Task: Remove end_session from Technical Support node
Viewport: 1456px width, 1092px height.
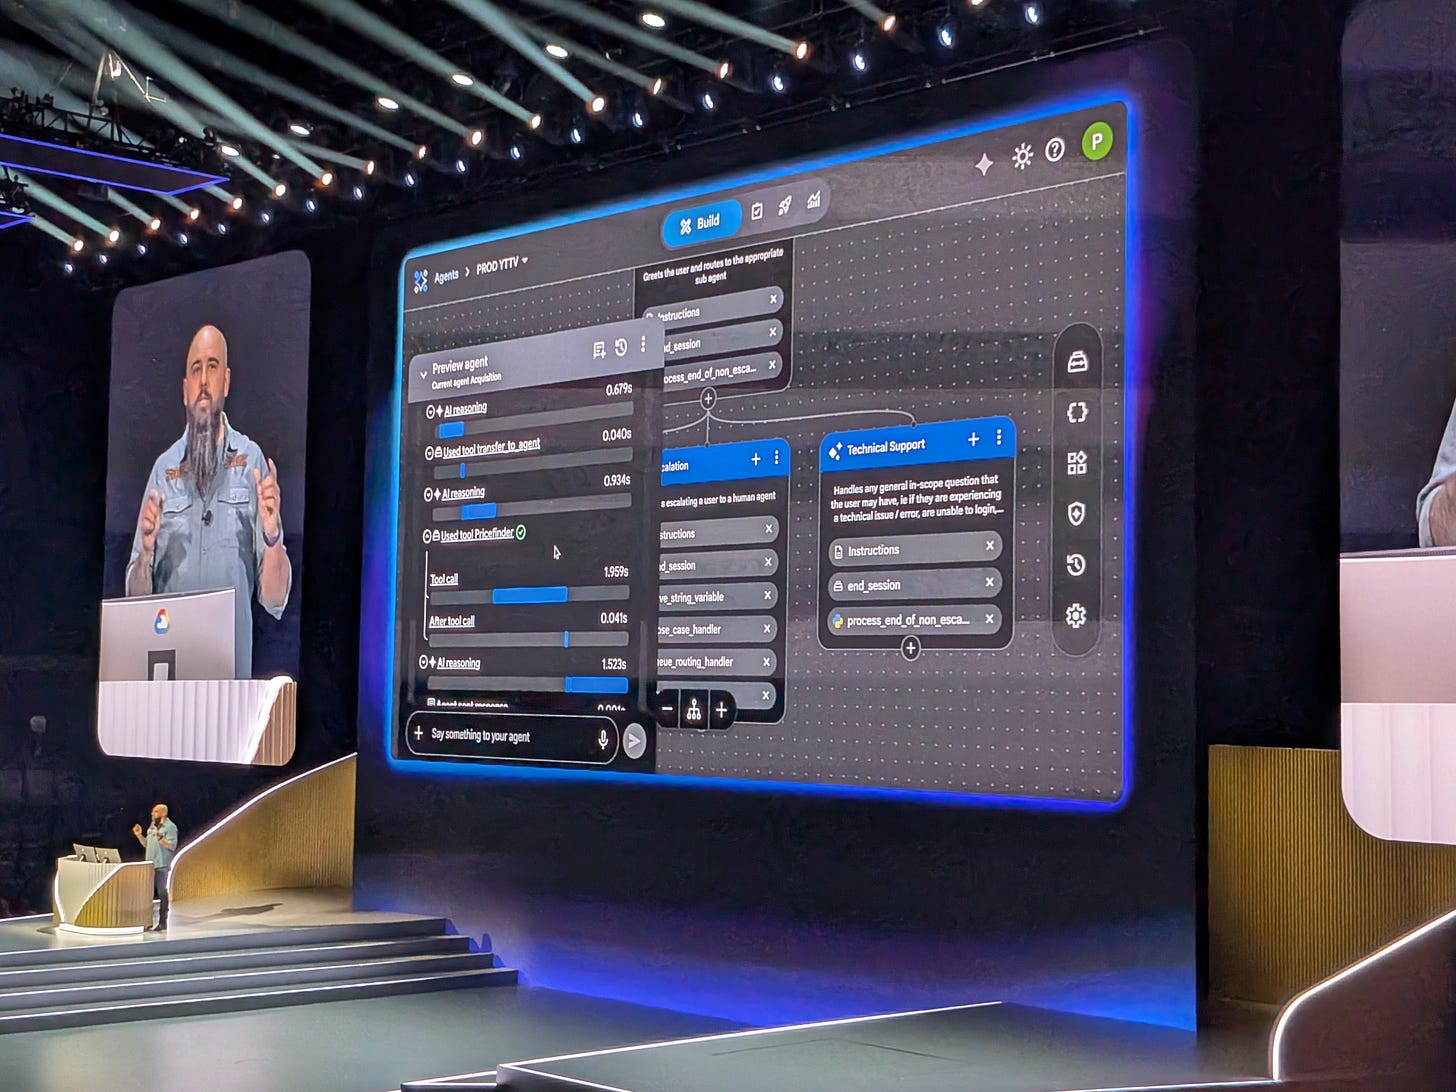Action: 990,582
